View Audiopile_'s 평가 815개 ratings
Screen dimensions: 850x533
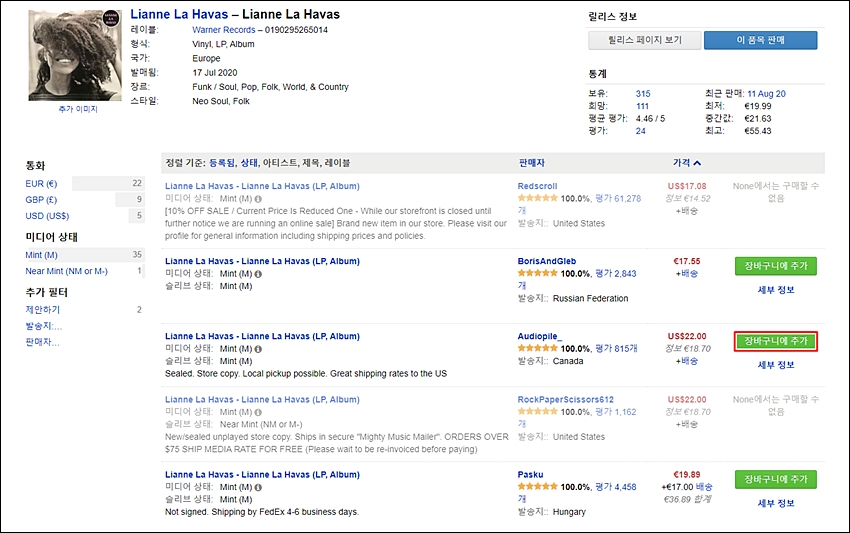tap(616, 349)
